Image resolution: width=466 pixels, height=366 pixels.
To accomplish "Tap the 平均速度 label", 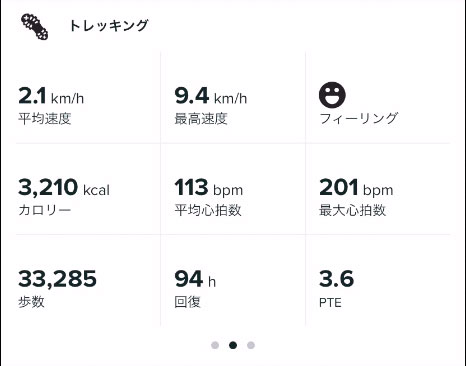I will pyautogui.click(x=45, y=118).
